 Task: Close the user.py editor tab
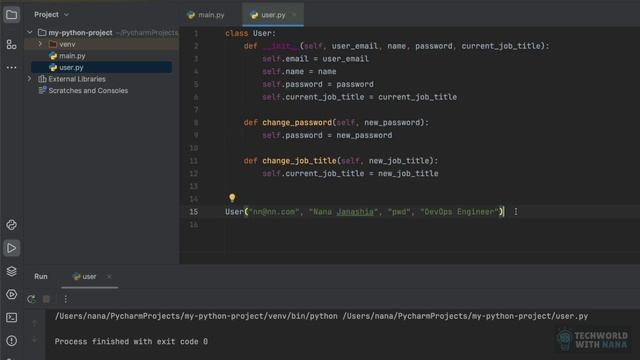point(294,15)
